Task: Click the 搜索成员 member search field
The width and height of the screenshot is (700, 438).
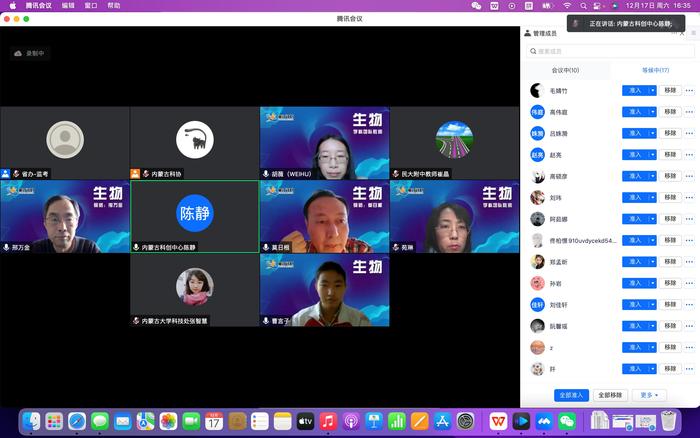Action: 608,51
